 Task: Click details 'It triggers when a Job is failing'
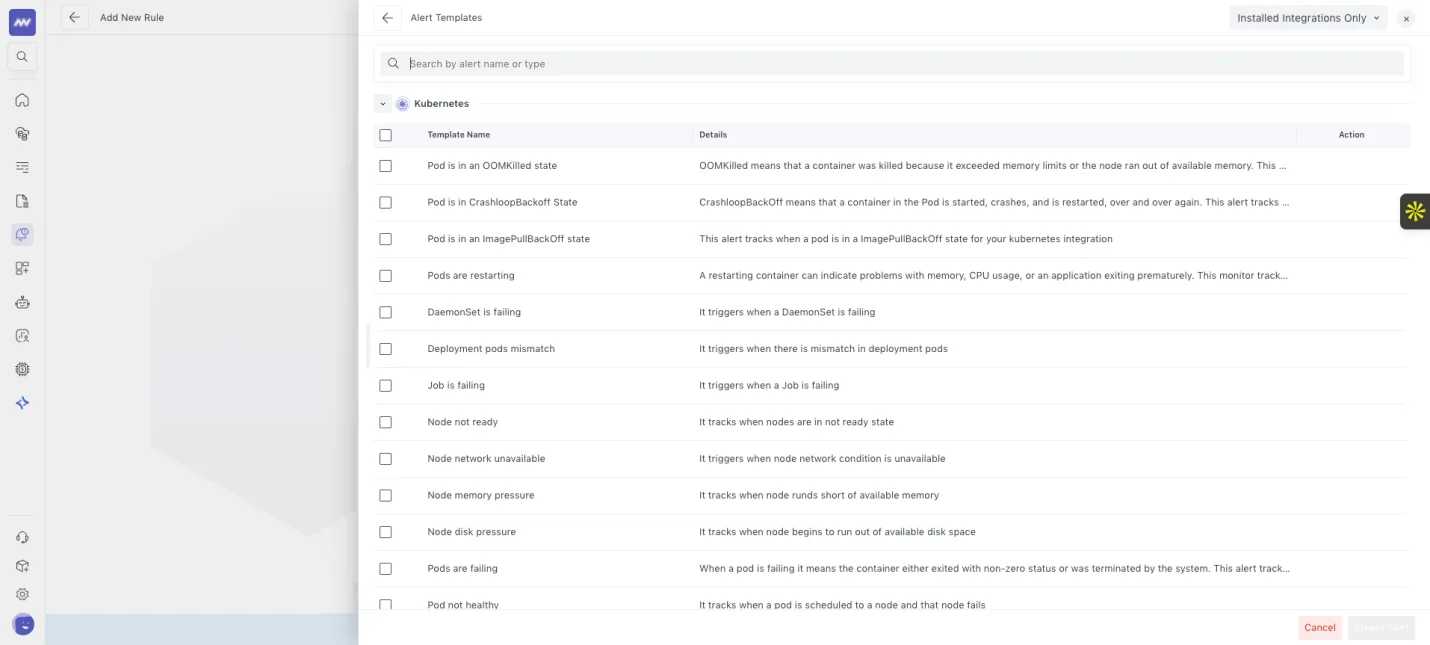coord(769,385)
